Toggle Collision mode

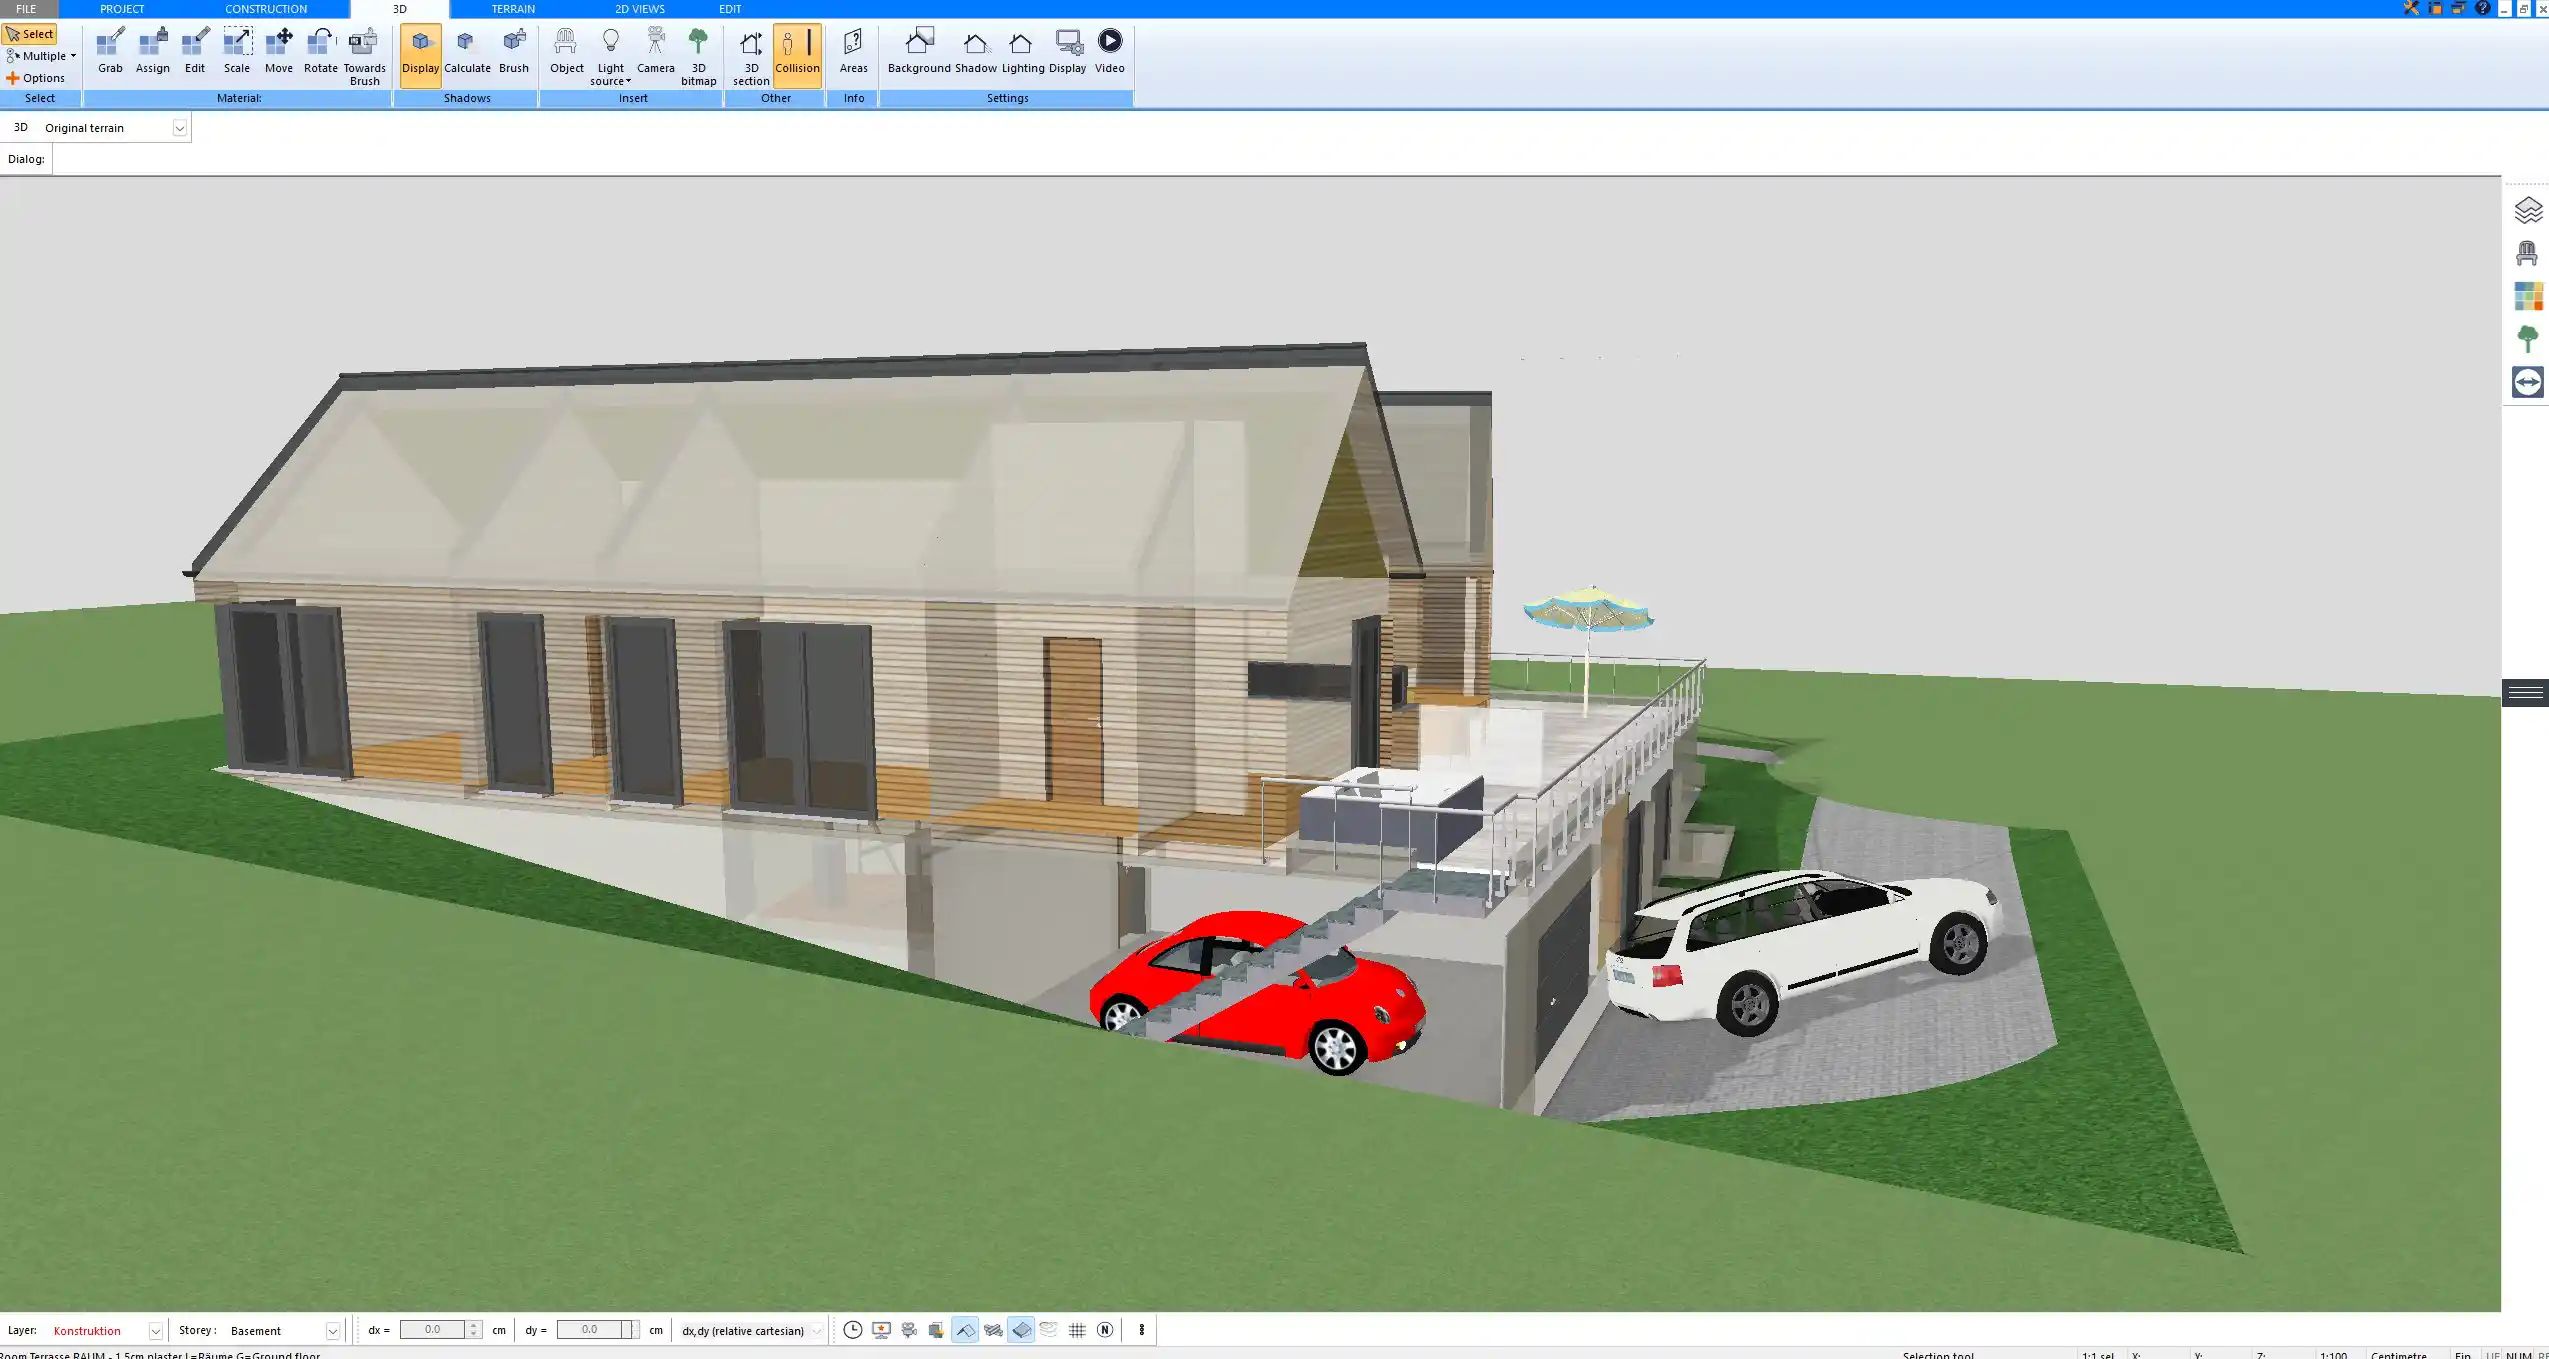click(x=797, y=55)
